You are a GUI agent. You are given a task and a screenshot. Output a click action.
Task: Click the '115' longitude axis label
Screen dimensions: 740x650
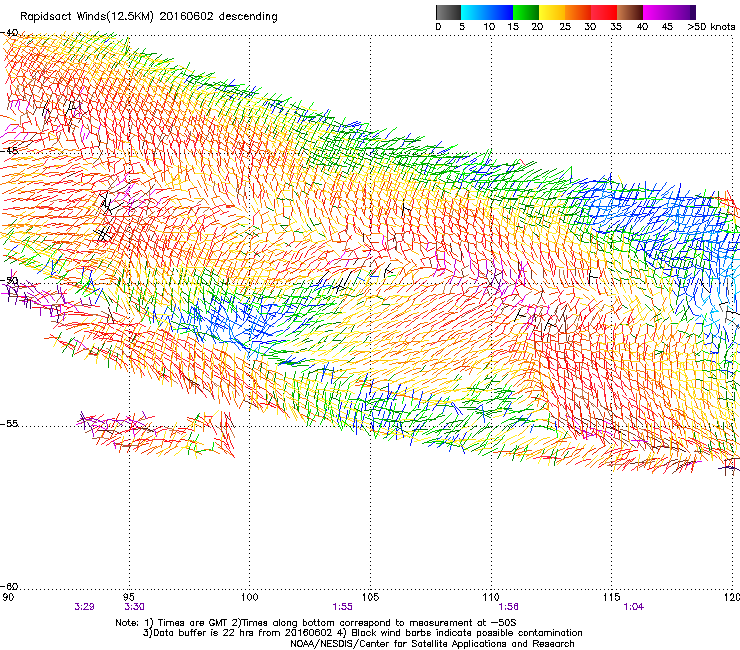pos(612,597)
